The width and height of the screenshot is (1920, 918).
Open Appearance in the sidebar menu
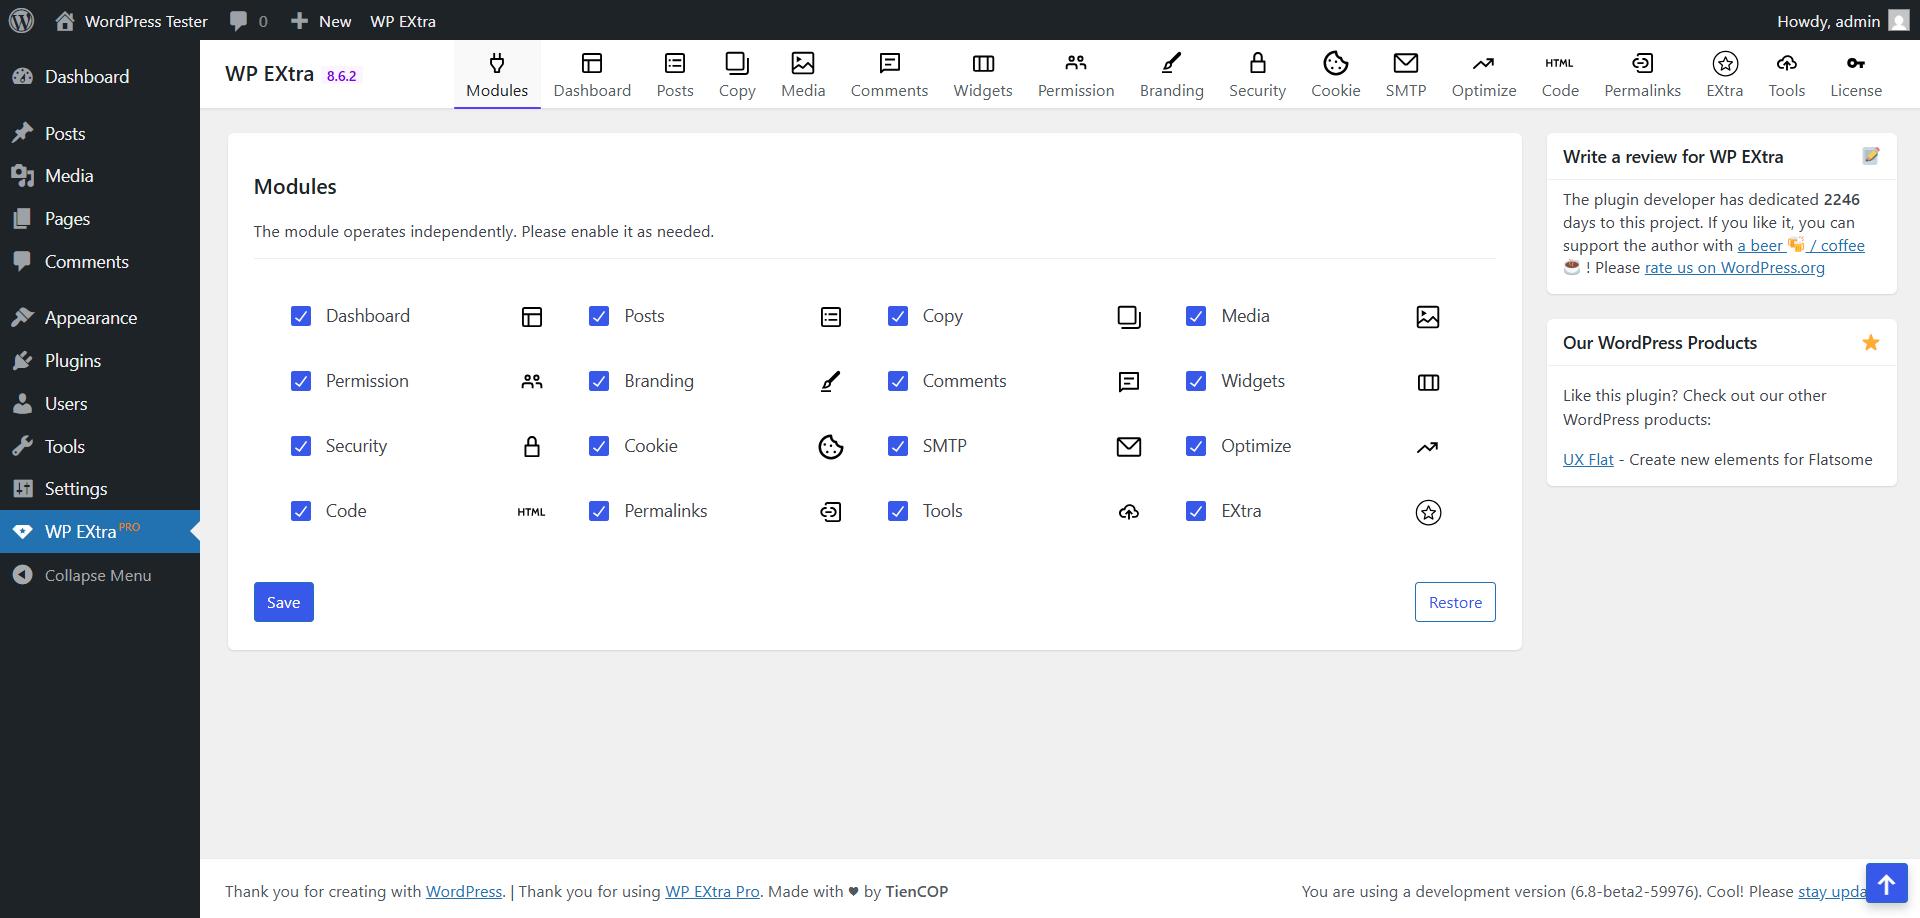pos(99,318)
